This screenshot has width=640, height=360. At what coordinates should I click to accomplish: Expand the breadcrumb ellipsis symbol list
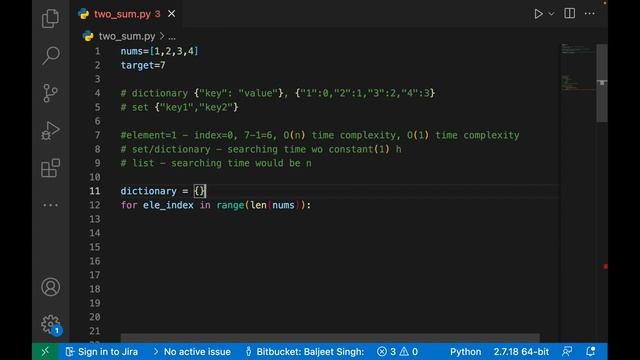click(172, 37)
